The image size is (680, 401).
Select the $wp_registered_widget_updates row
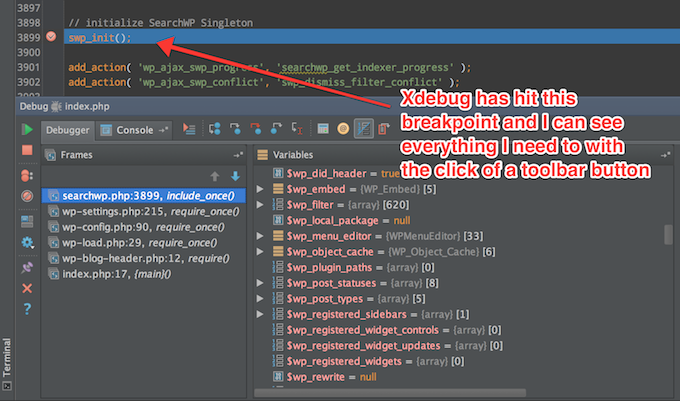[460, 346]
